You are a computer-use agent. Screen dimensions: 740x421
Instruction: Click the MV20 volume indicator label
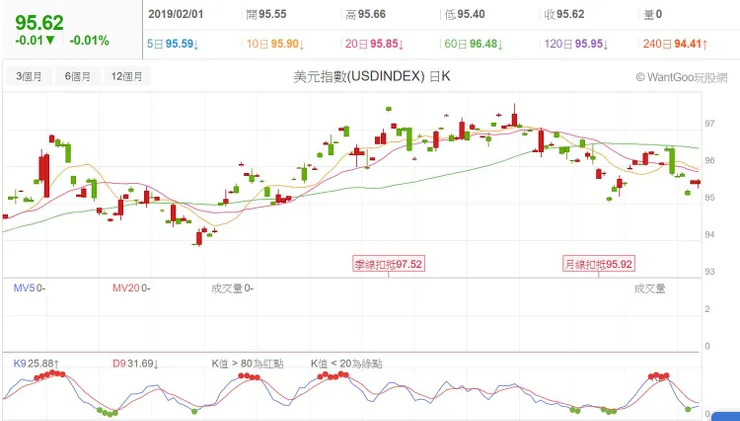coord(131,288)
